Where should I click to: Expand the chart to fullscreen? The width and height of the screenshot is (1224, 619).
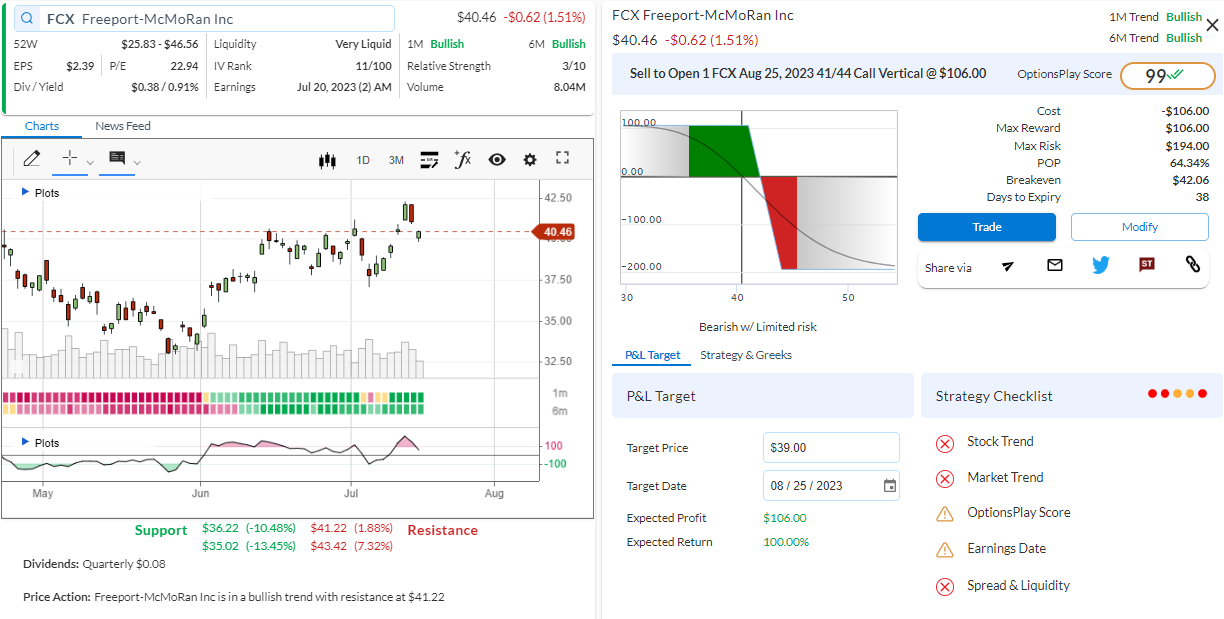562,158
